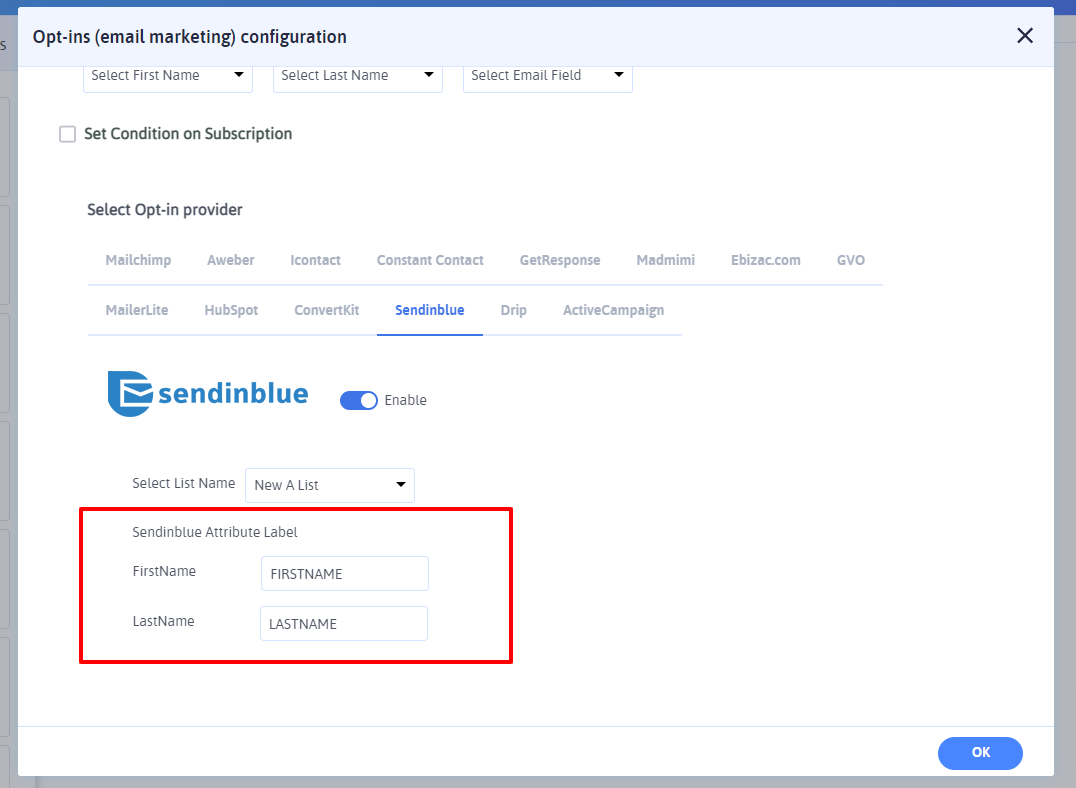This screenshot has height=788, width=1076.
Task: Open the ConvertKit tab
Action: 326,310
